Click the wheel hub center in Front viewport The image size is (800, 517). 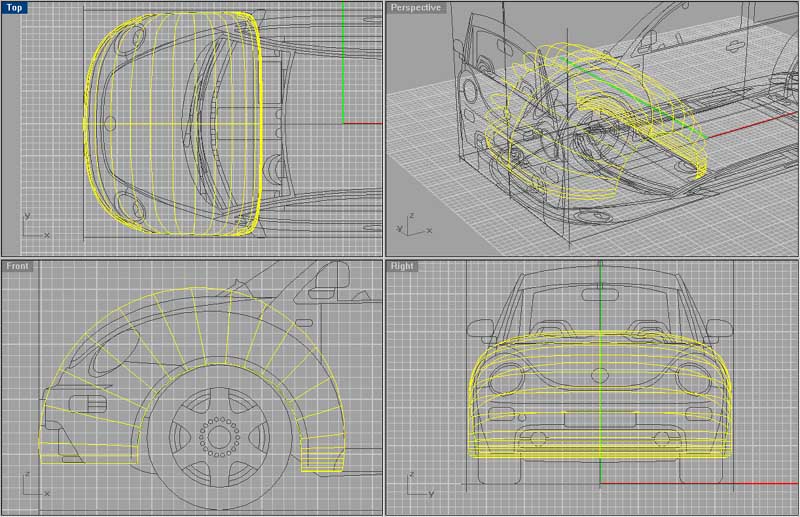pos(219,437)
